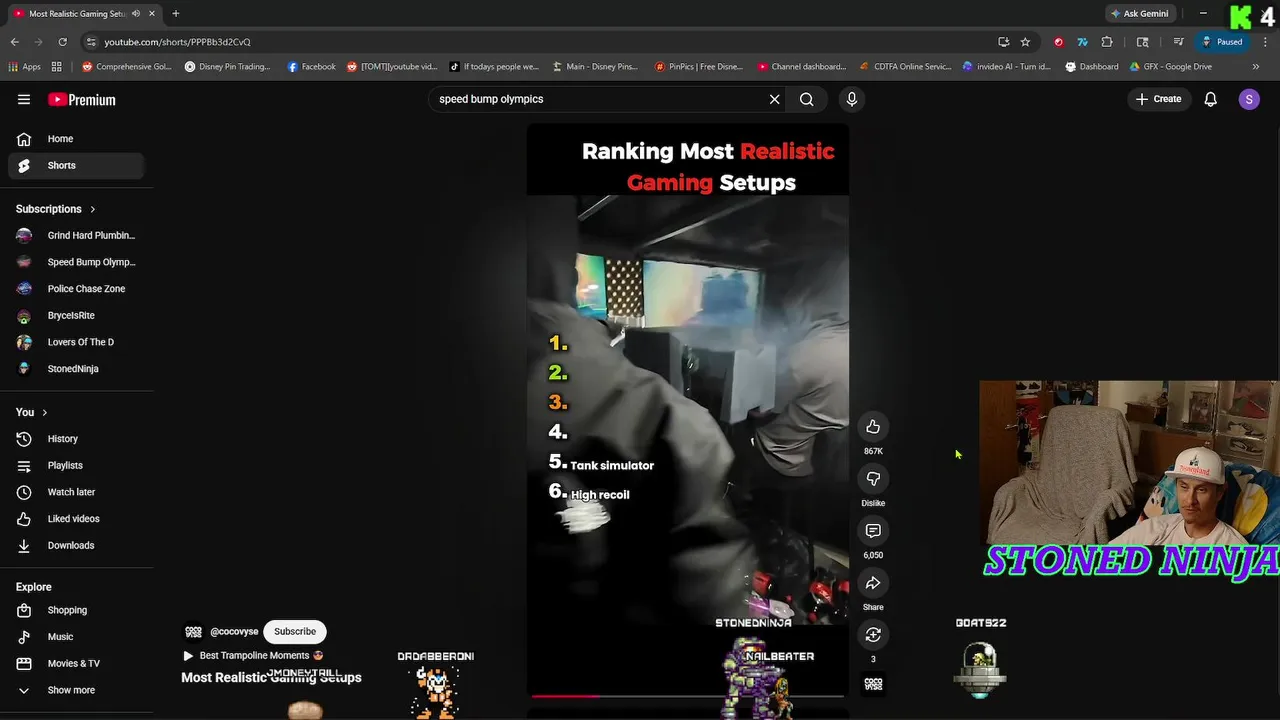Open Playlists in sidebar
Viewport: 1280px width, 720px height.
click(76, 465)
